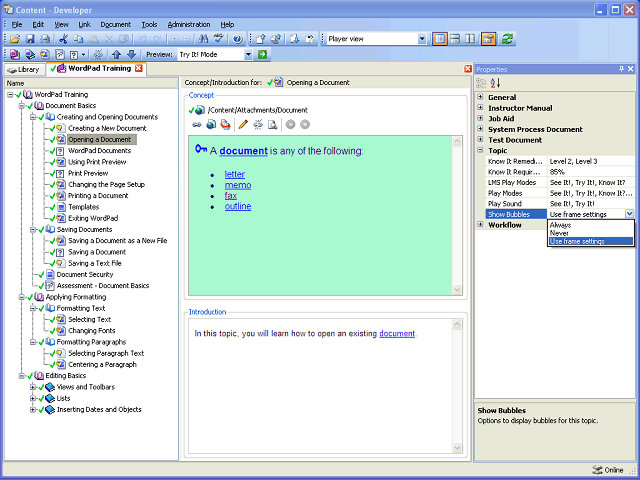The image size is (640, 480).
Task: Switch to the Library tab
Action: 24,69
